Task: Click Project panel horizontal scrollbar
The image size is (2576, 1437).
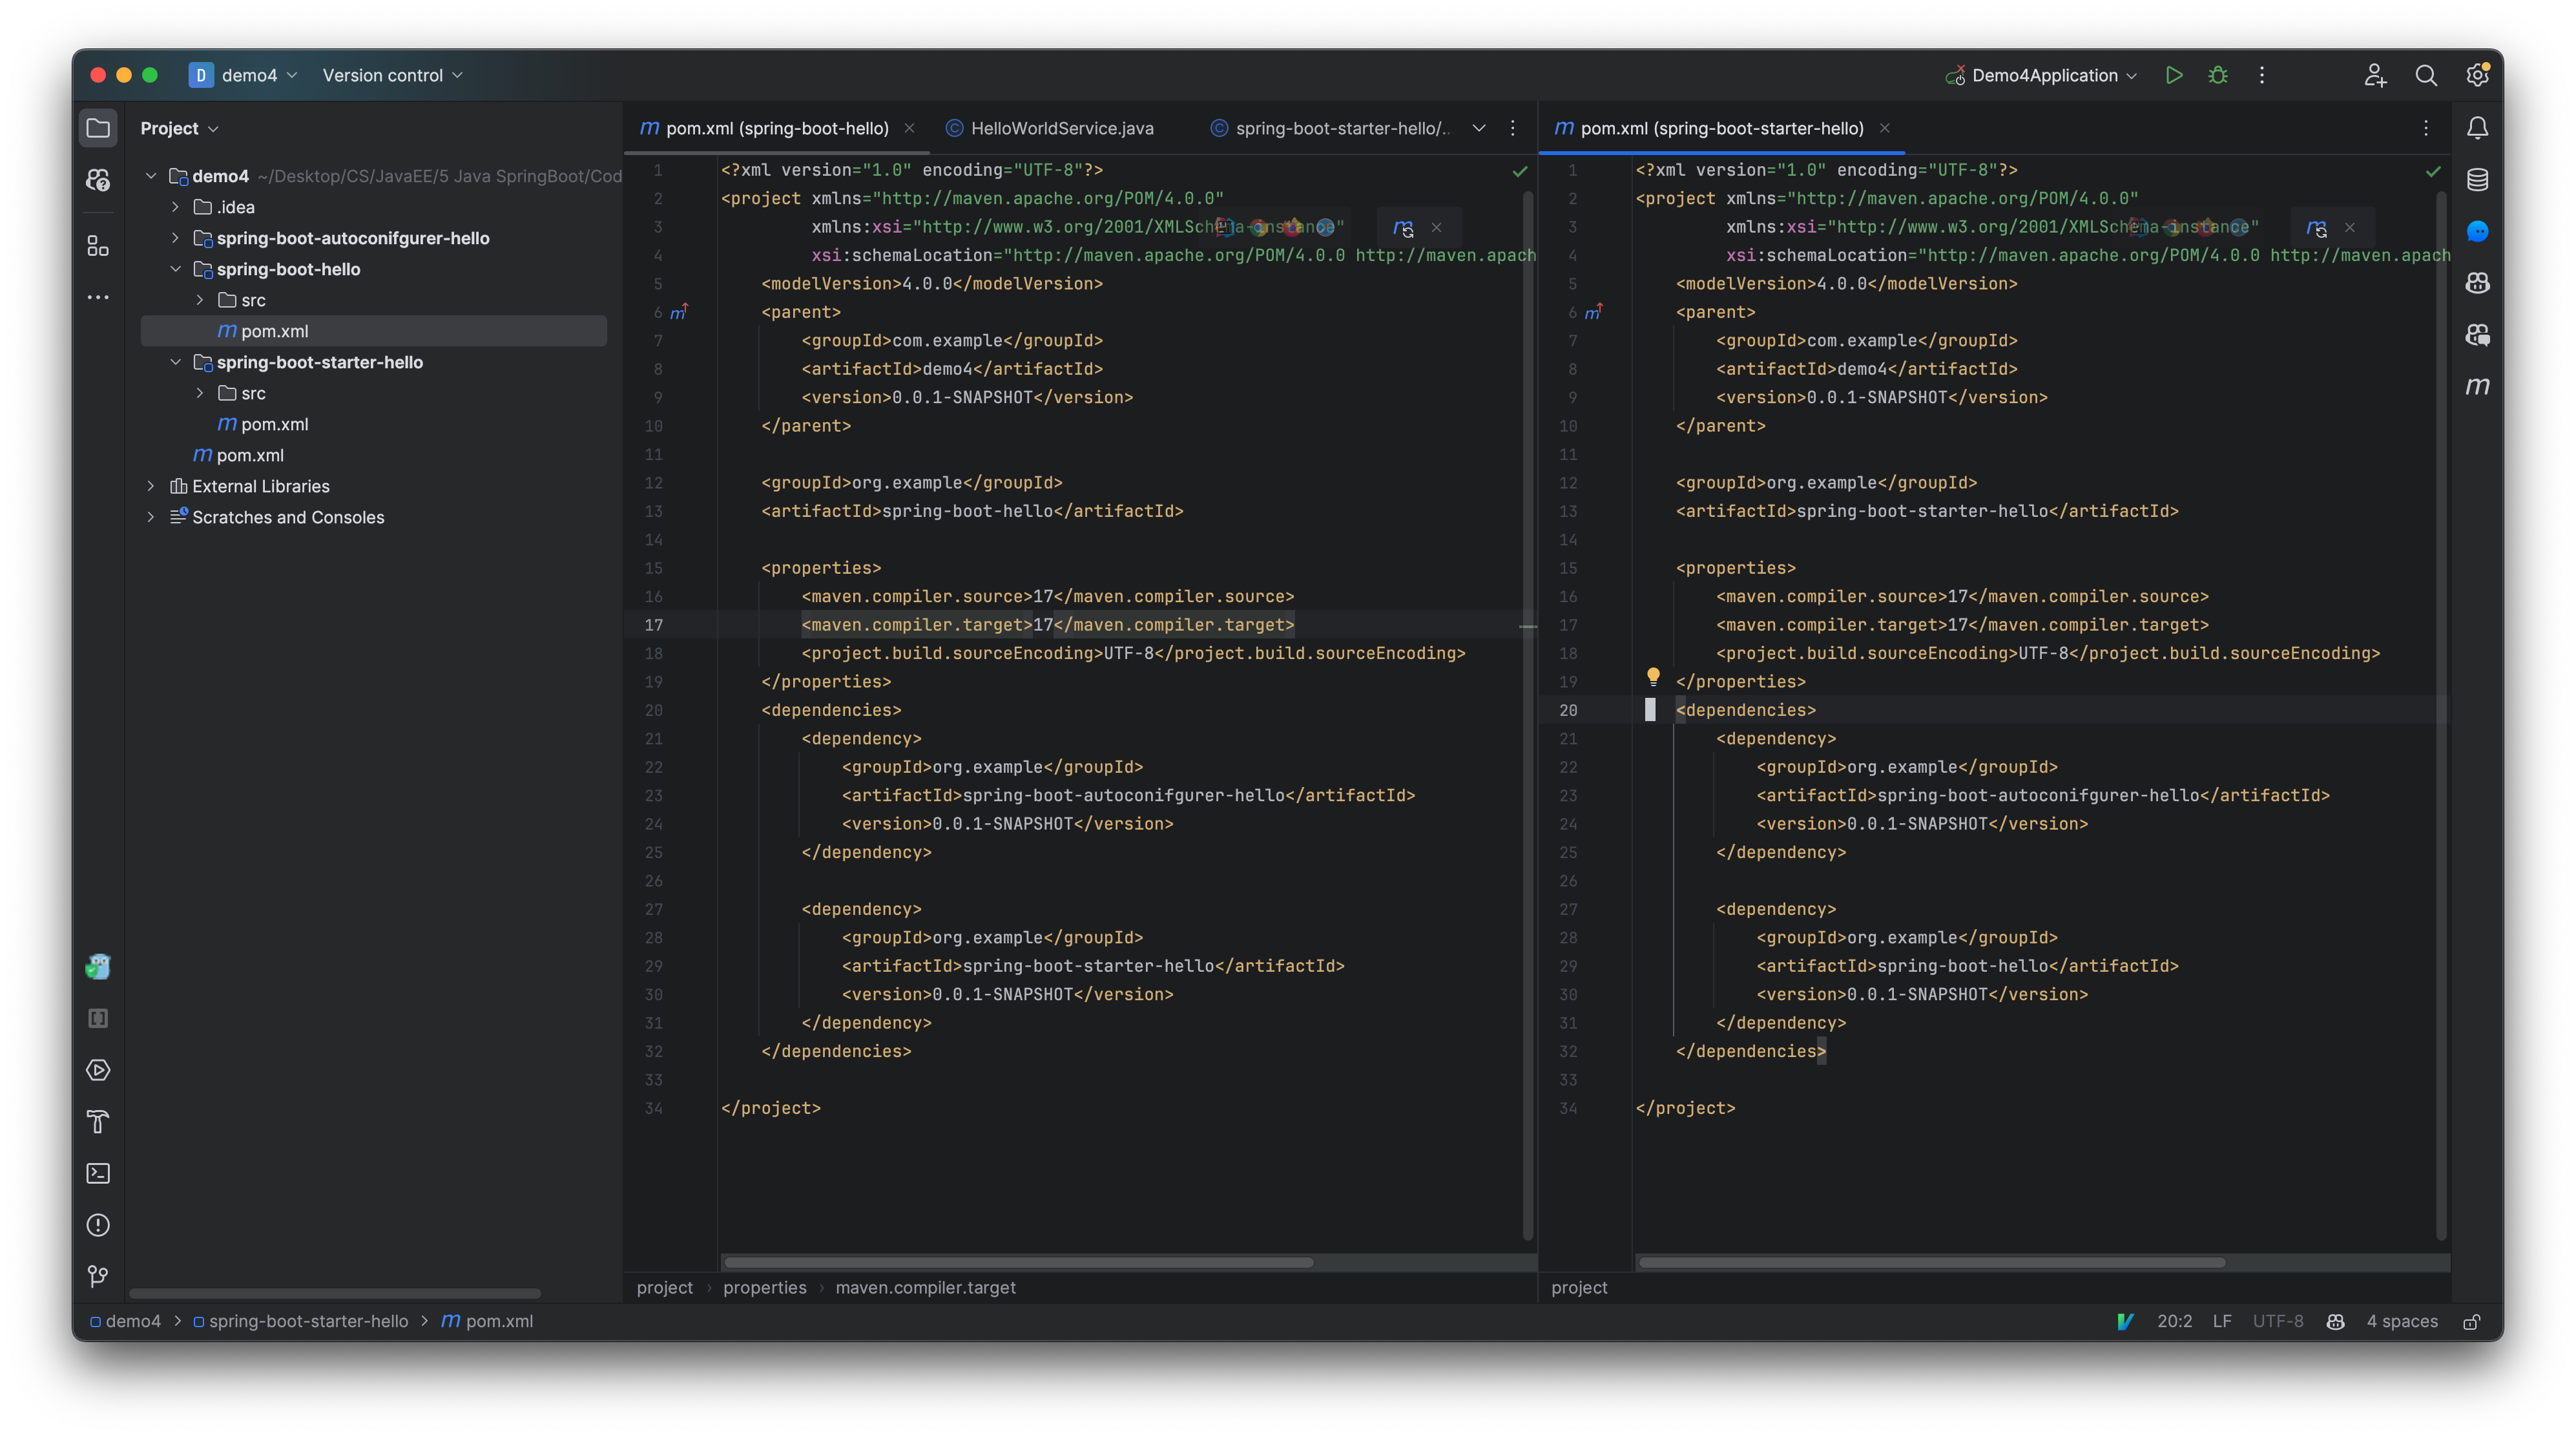Action: click(x=335, y=1293)
